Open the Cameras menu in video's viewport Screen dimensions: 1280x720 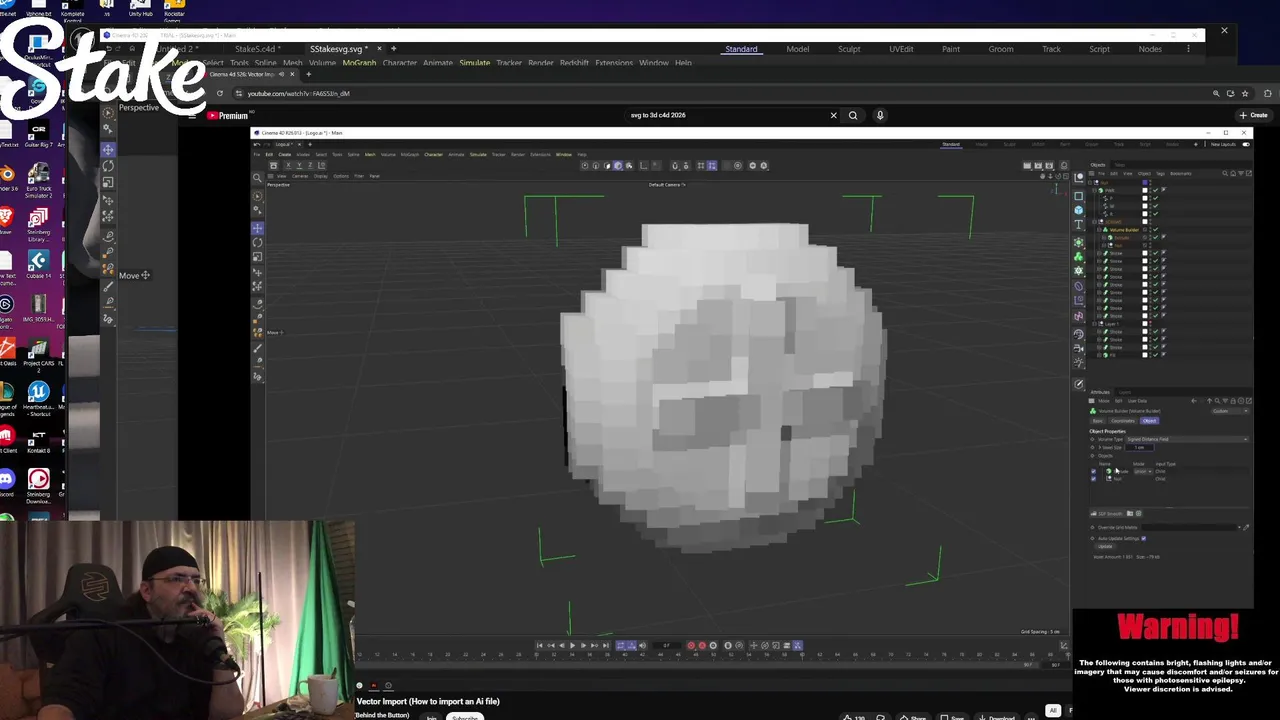[300, 176]
